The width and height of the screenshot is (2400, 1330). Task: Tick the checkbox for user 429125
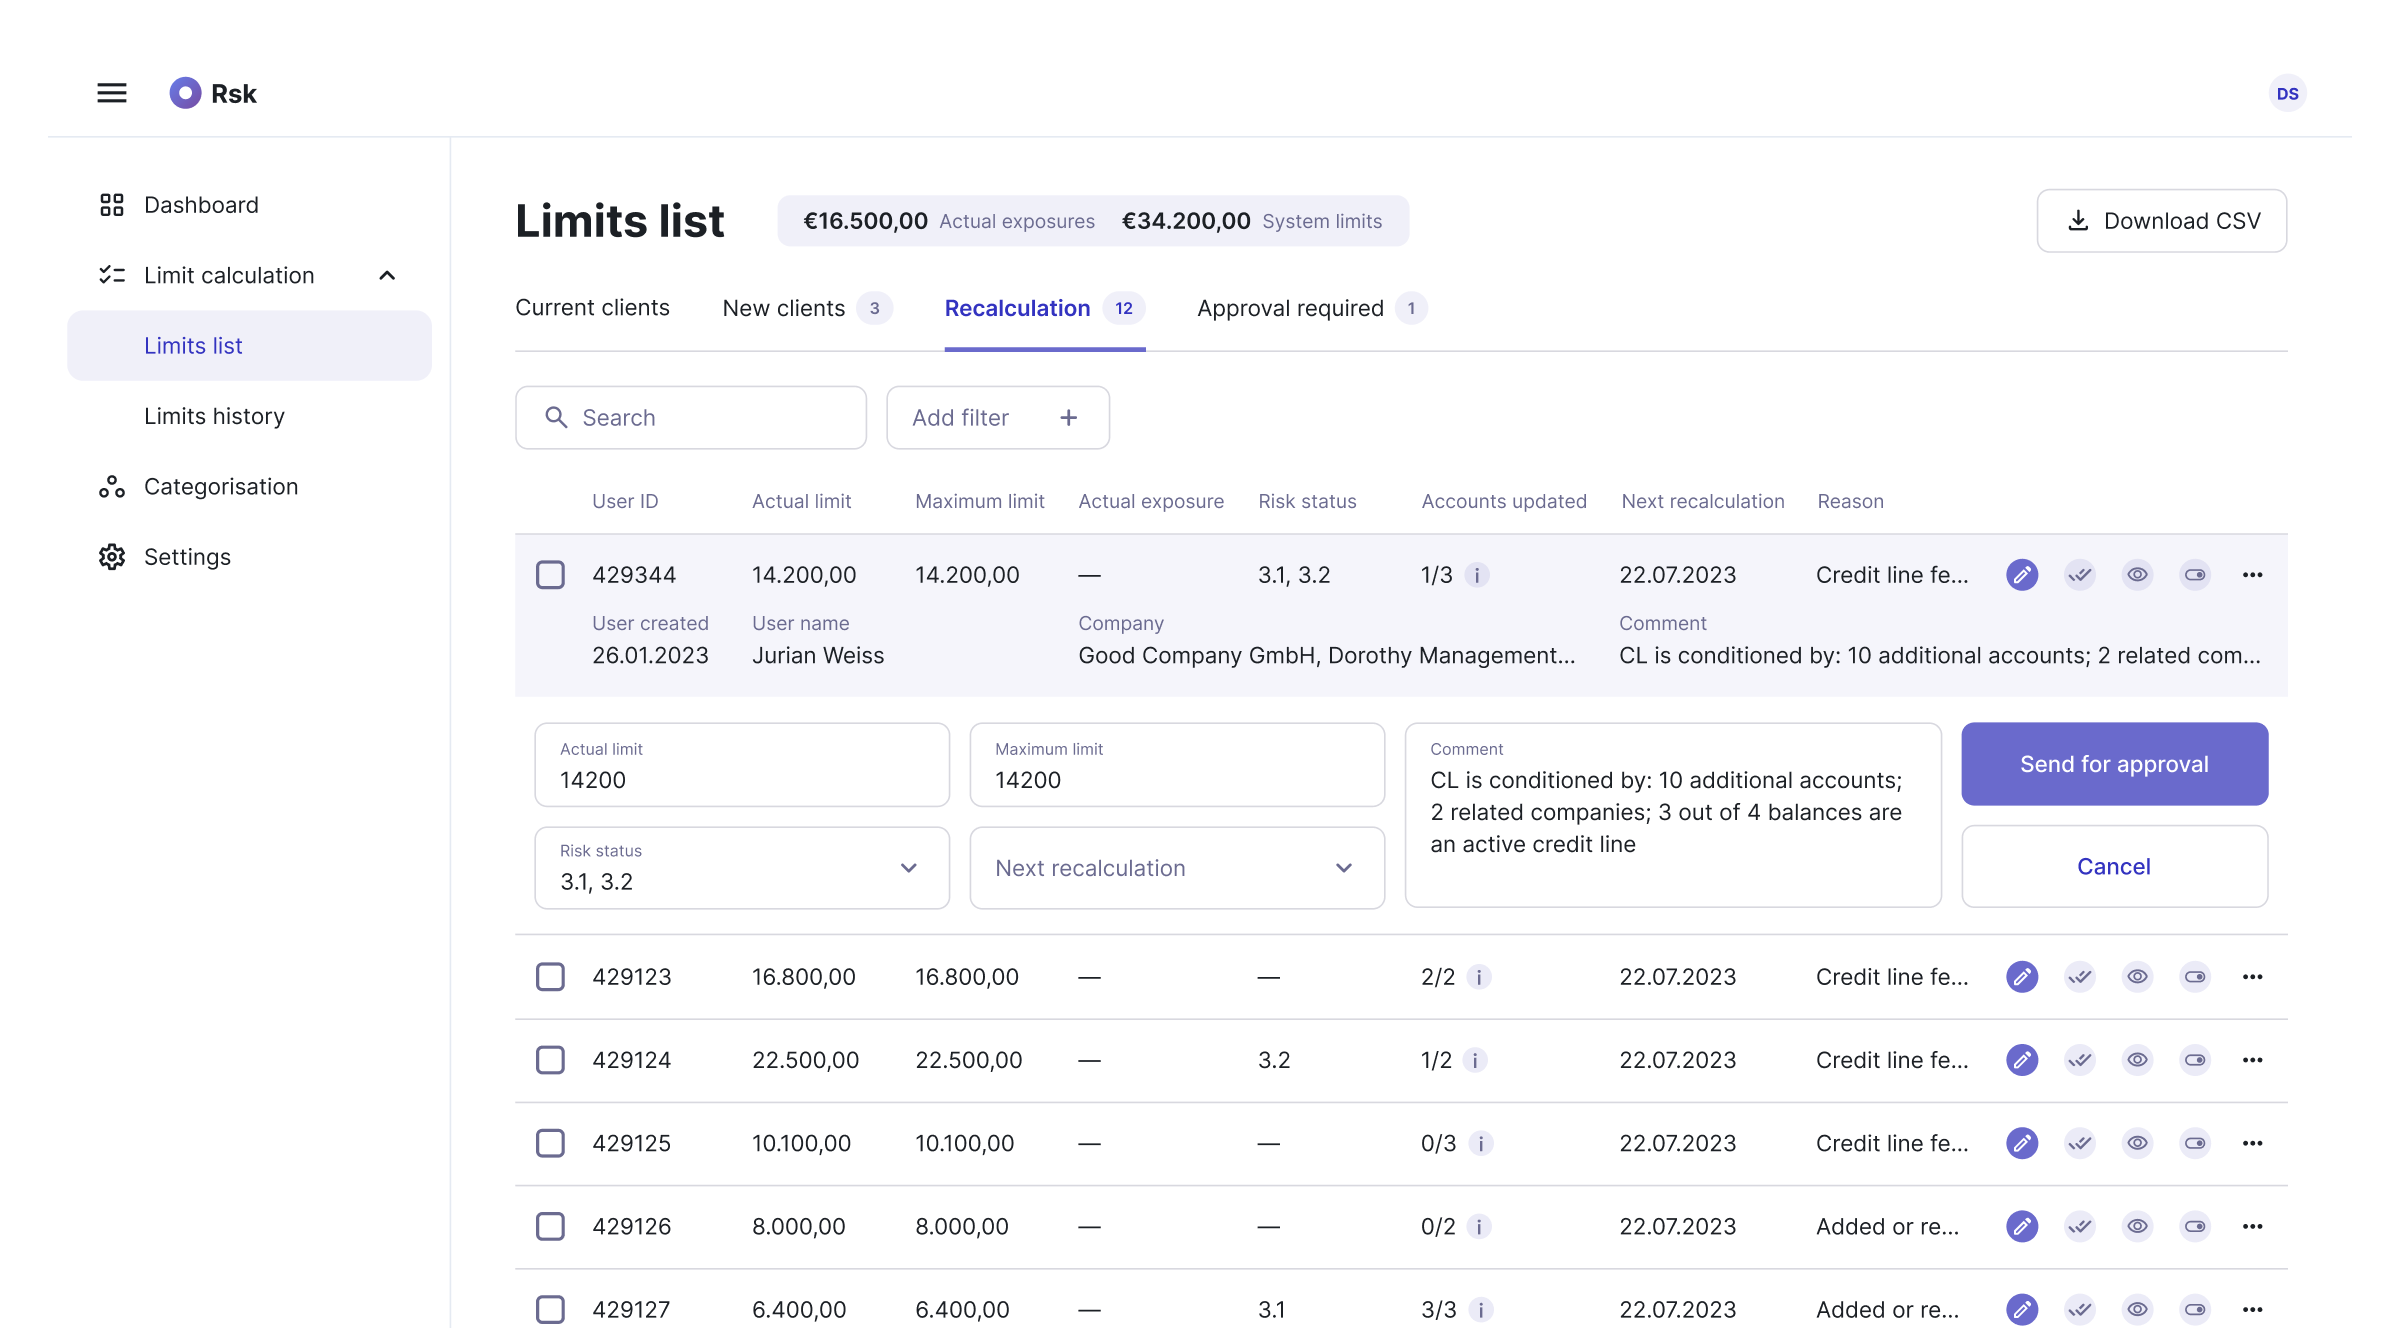(550, 1143)
